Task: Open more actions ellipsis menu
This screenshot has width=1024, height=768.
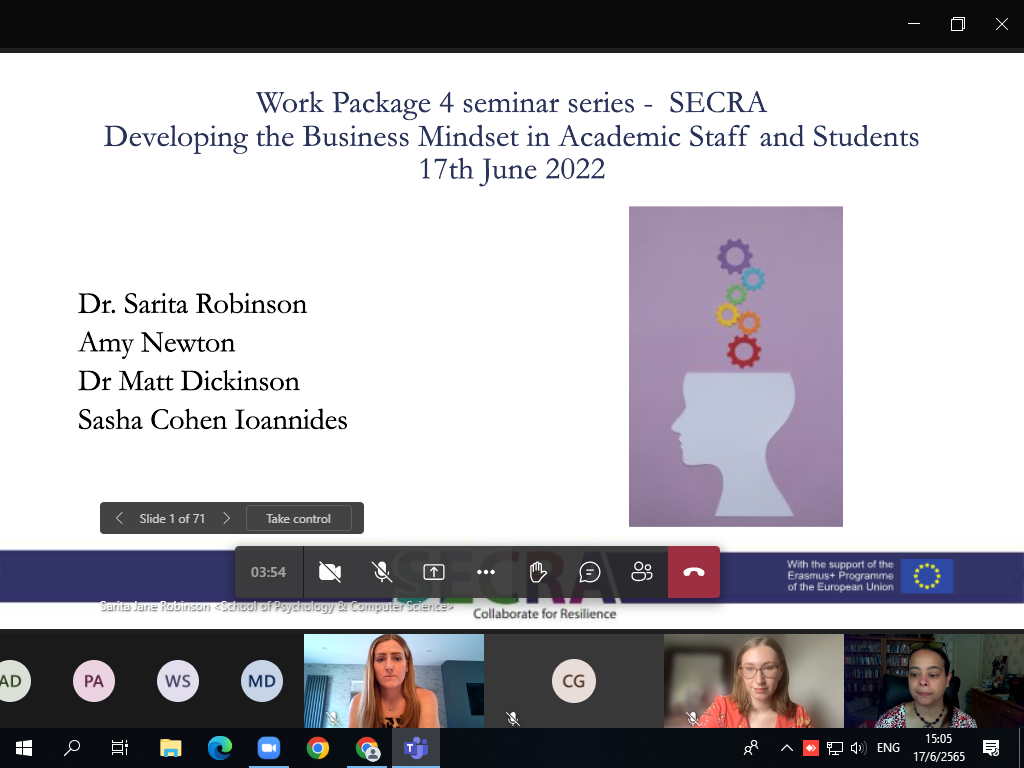Action: [486, 572]
